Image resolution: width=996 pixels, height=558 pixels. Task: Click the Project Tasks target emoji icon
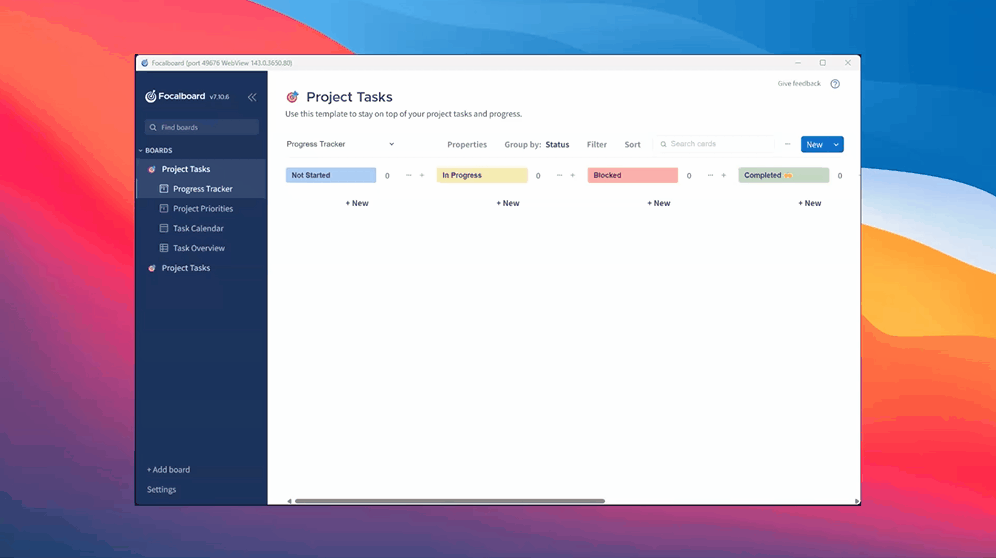point(292,97)
